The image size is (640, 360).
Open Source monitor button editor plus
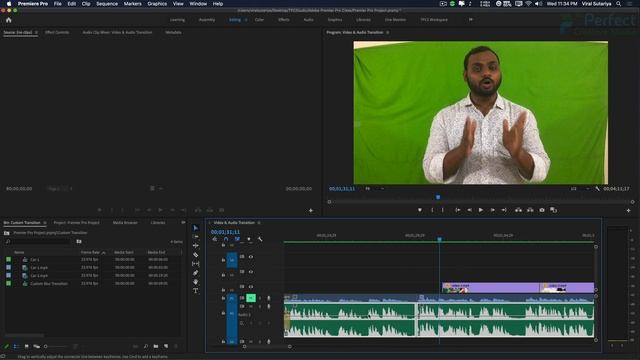point(311,210)
